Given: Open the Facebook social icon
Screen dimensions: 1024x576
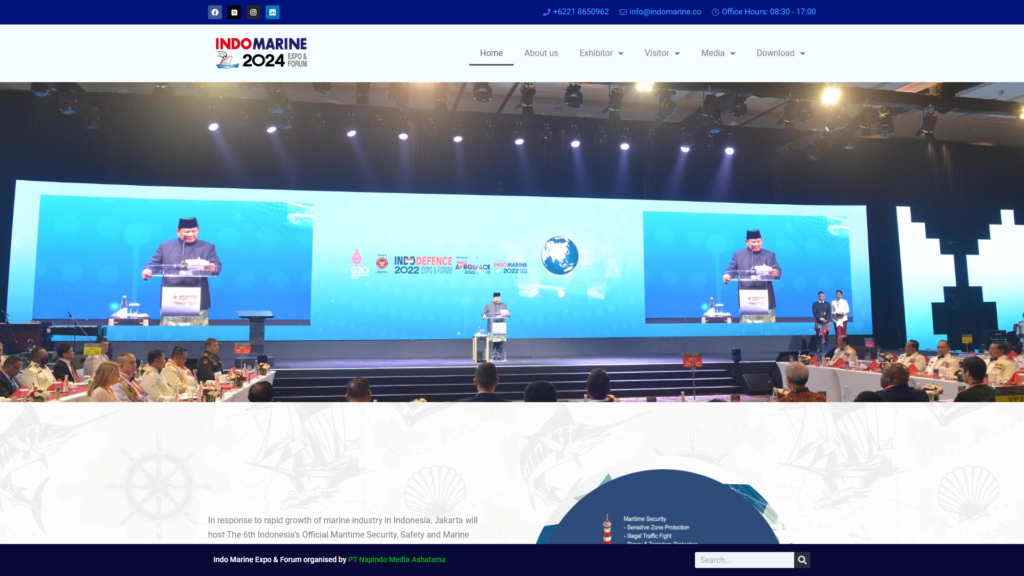Looking at the screenshot, I should click(x=215, y=12).
